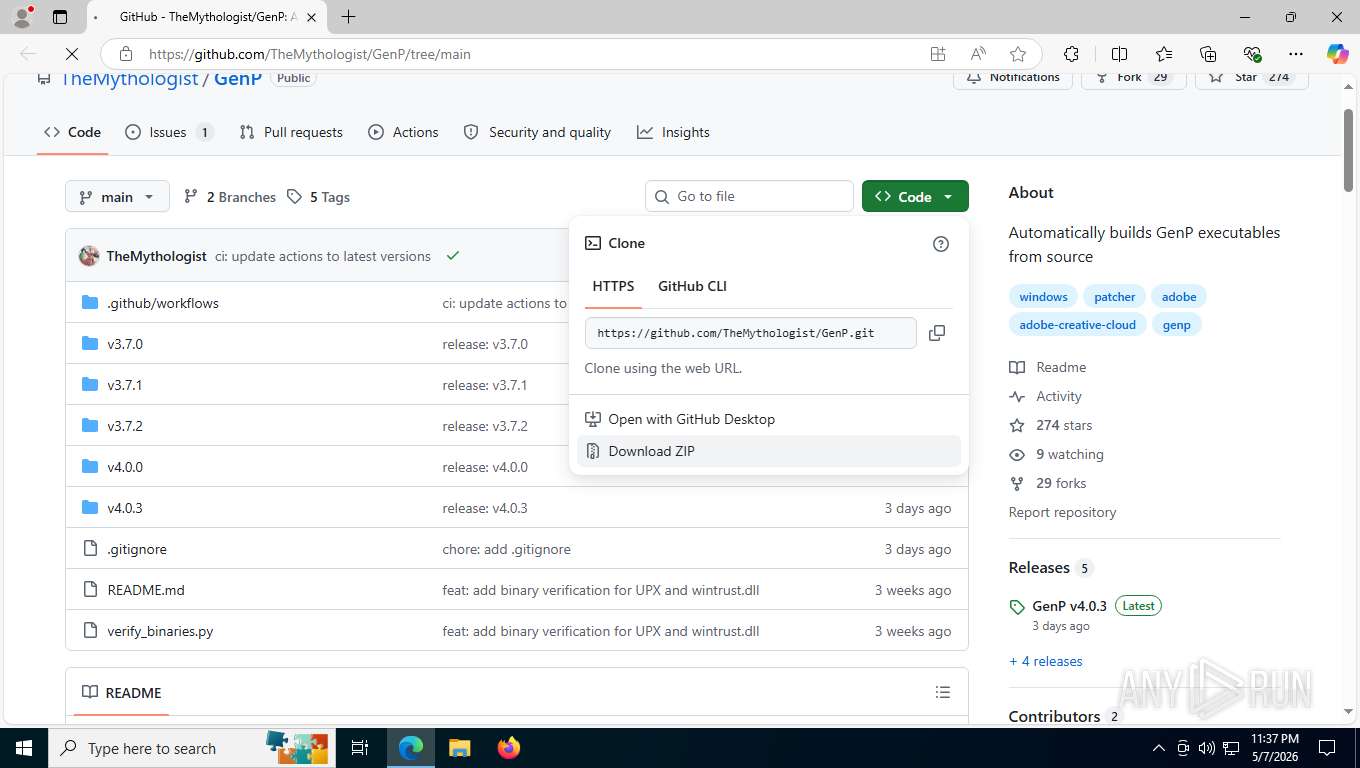Open commit message 'ci: update actions to latest versions'
This screenshot has width=1360, height=768.
coord(323,256)
